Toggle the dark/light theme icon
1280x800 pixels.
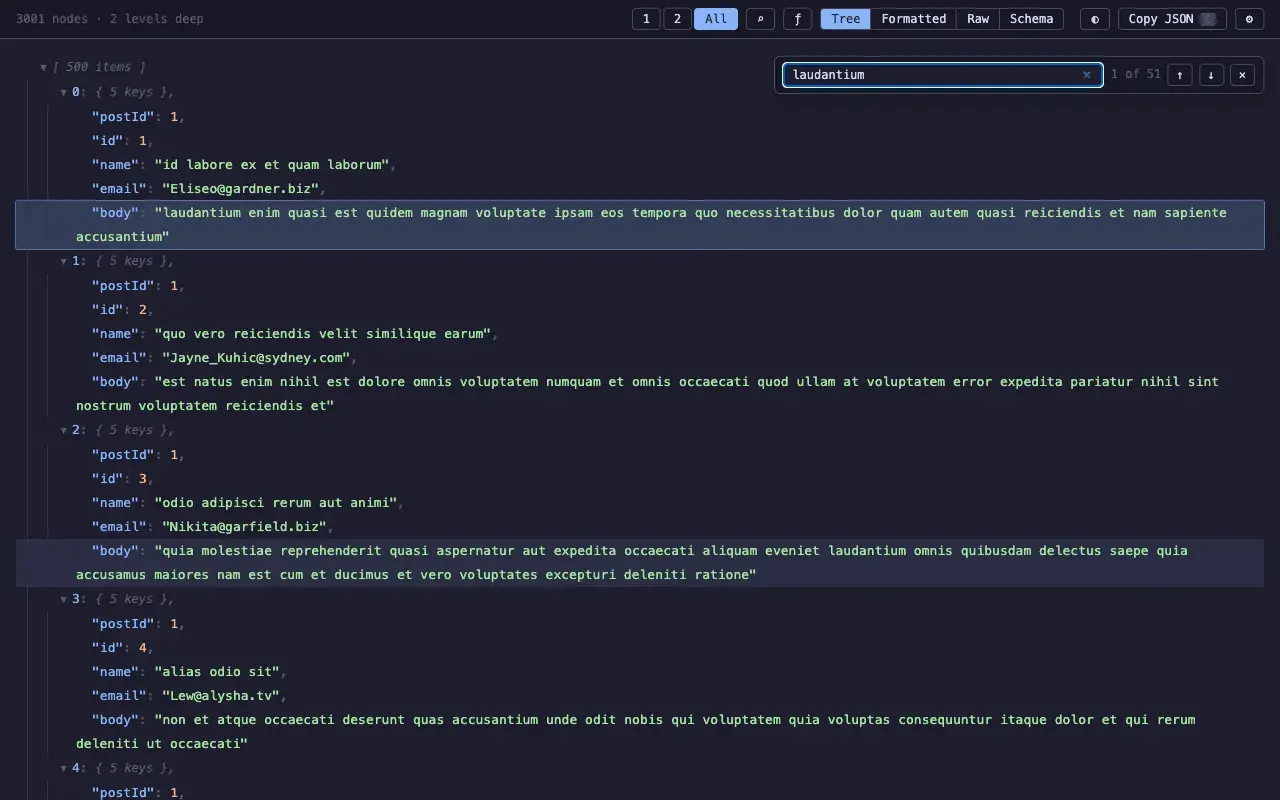1094,19
